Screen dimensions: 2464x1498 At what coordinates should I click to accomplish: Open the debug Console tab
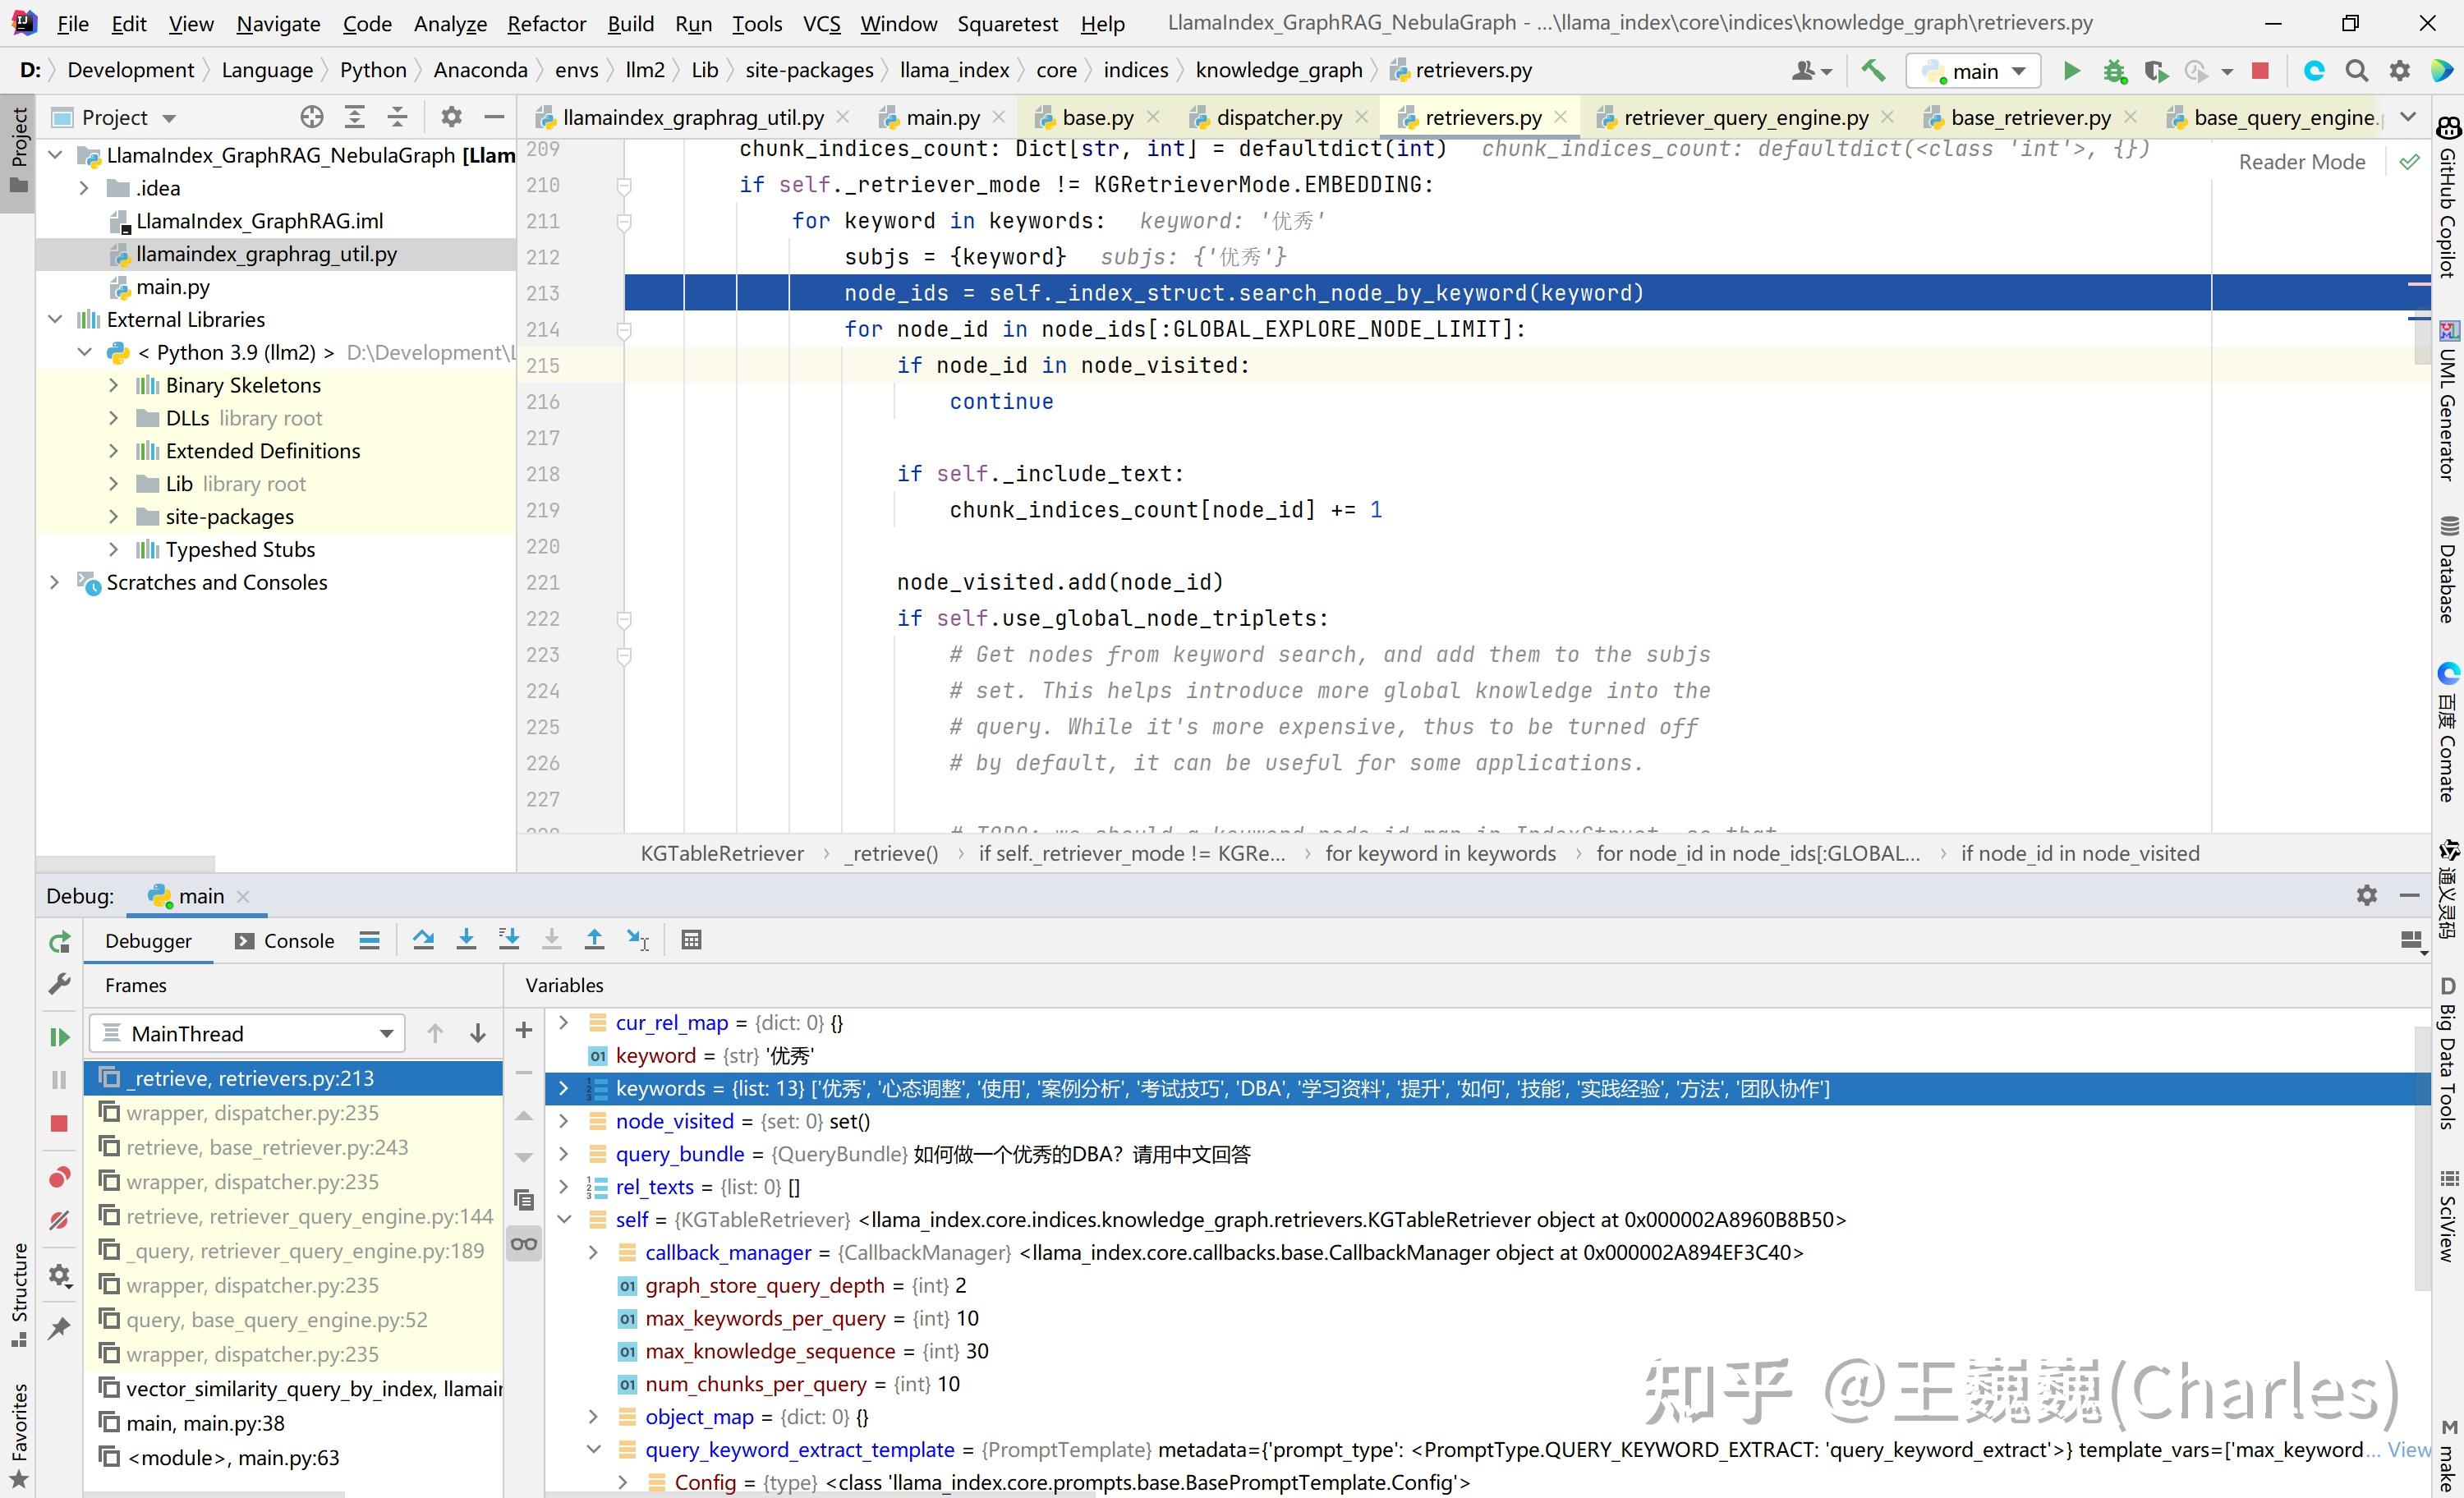(x=285, y=940)
